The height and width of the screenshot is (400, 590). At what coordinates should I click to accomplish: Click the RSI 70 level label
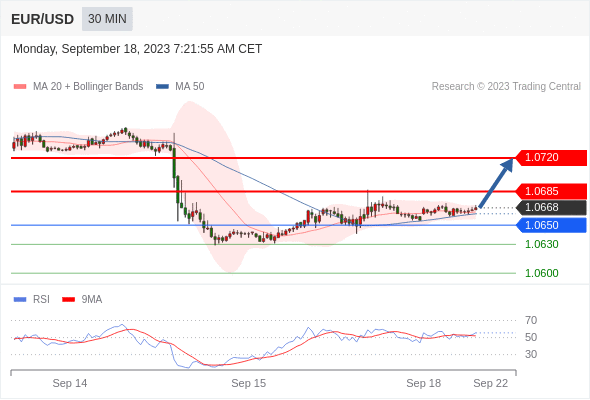point(531,320)
